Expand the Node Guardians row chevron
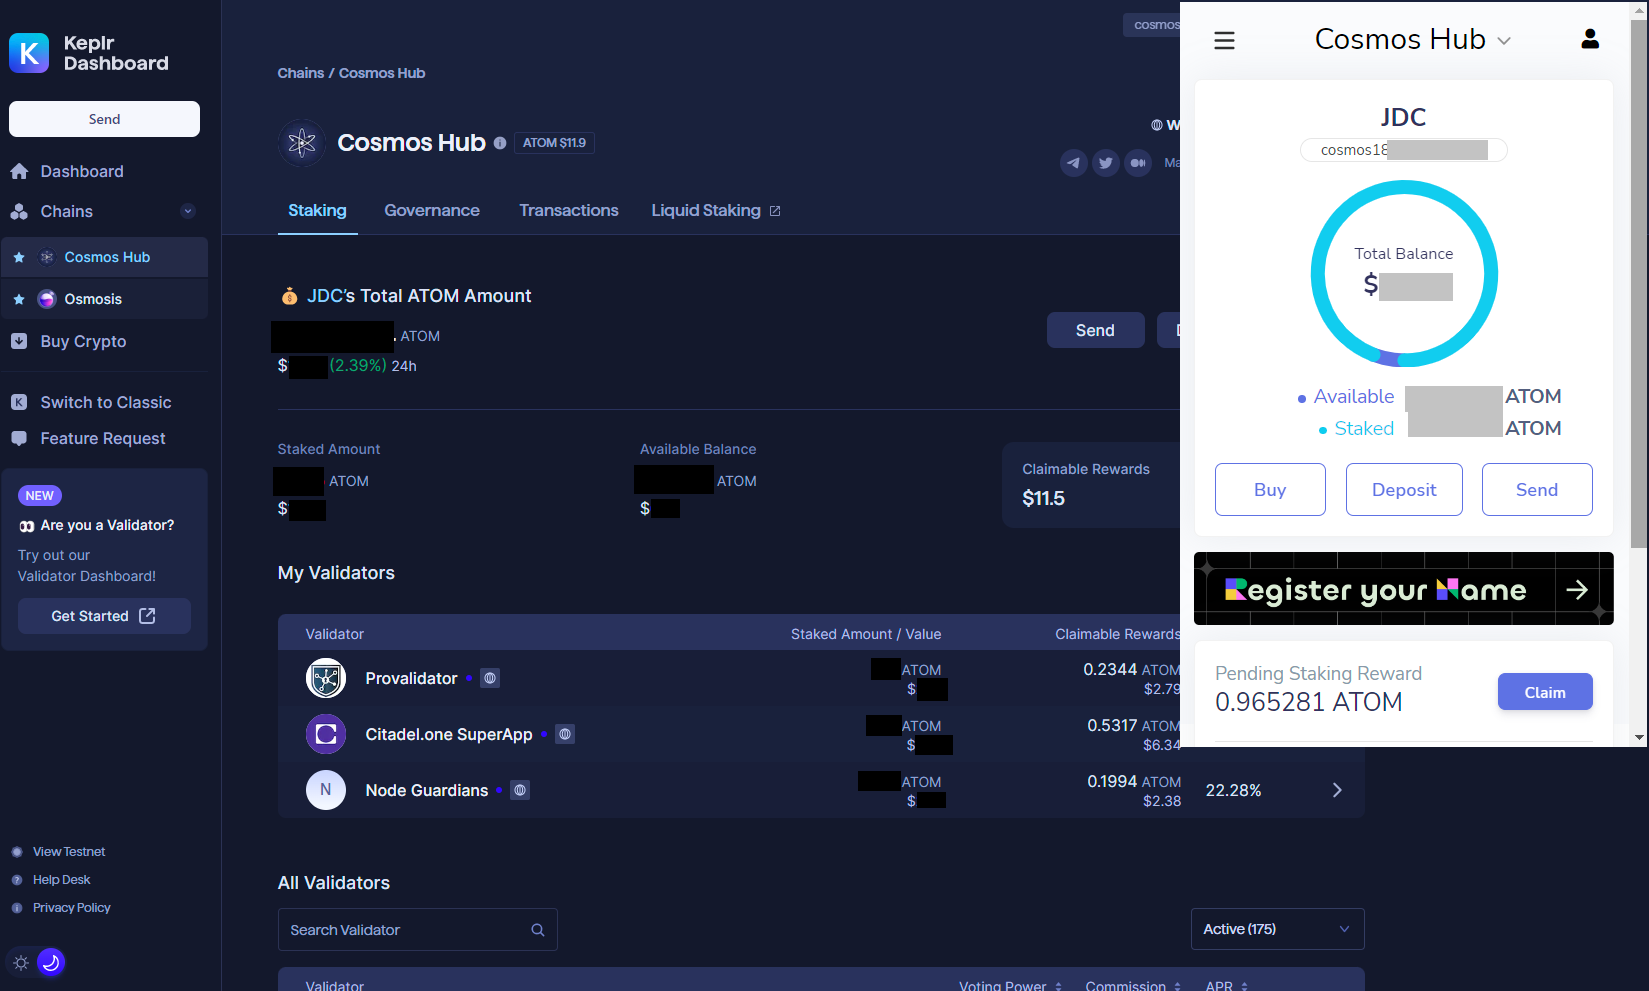 pos(1337,790)
